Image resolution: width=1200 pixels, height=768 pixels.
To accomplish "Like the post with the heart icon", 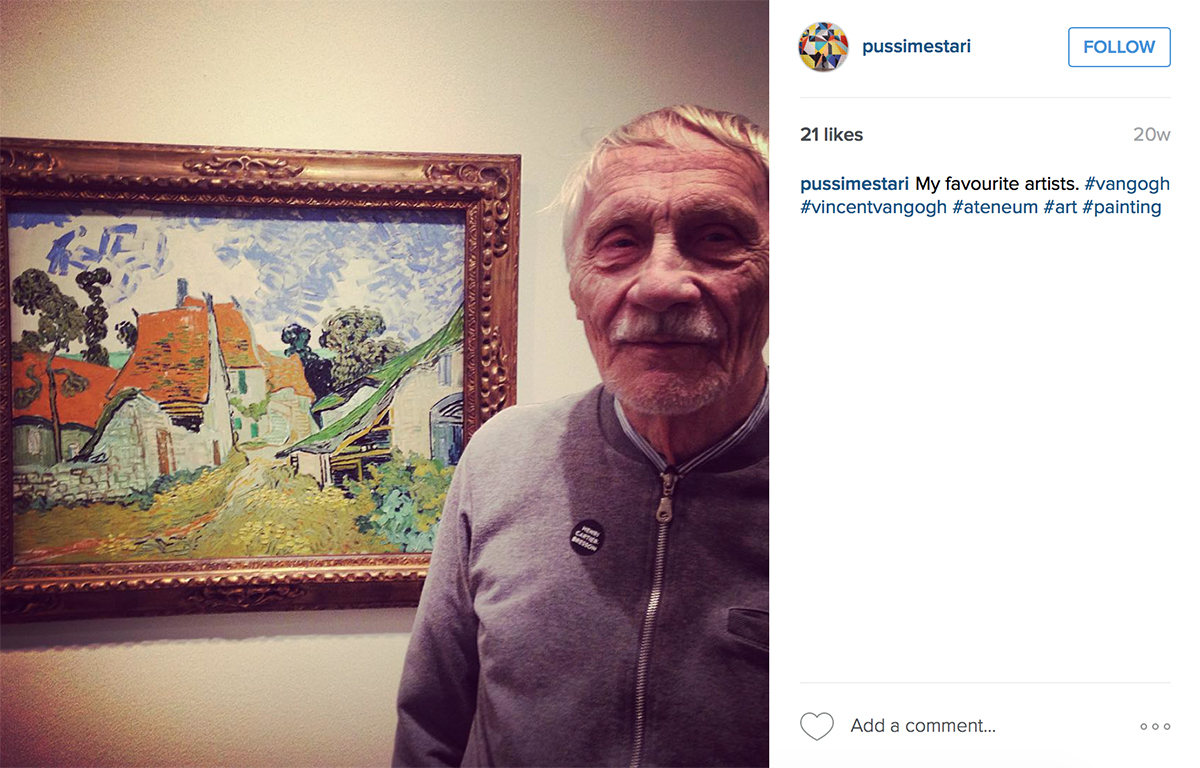I will tap(817, 726).
